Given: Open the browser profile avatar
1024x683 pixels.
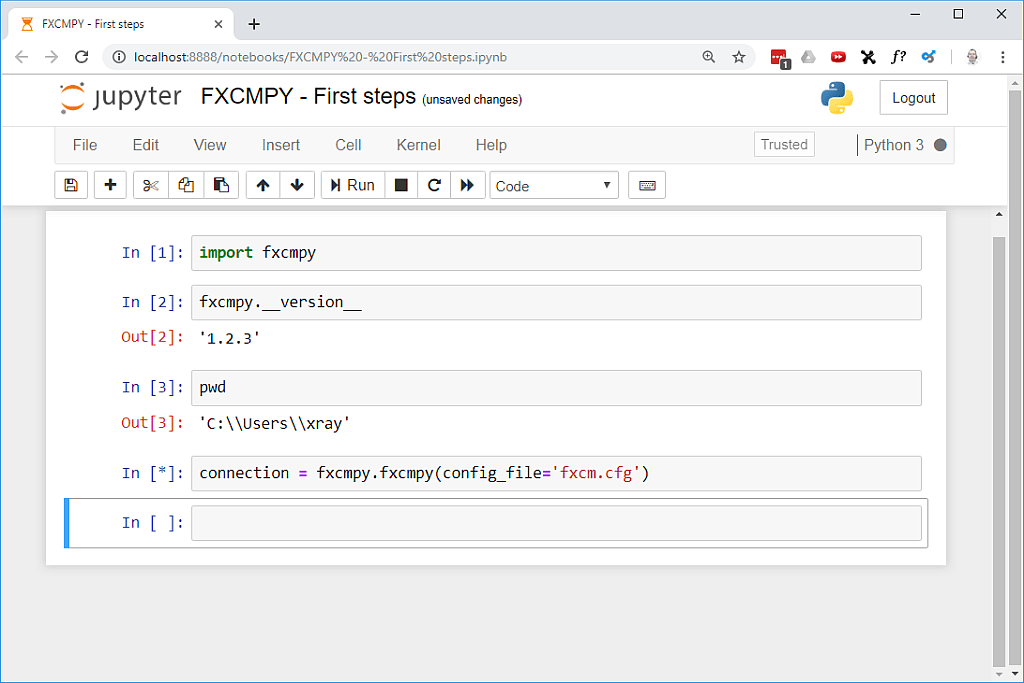Looking at the screenshot, I should [x=972, y=57].
